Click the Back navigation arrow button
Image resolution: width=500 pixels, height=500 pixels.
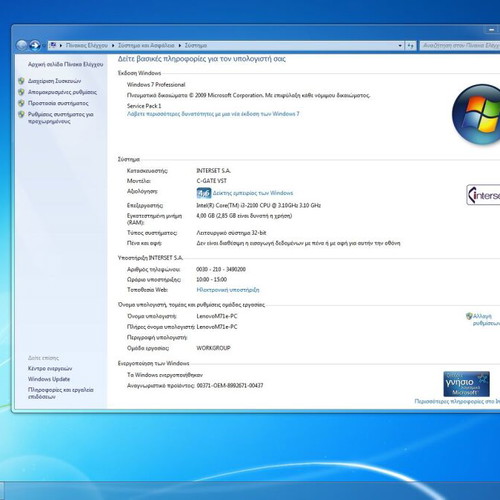pyautogui.click(x=22, y=45)
